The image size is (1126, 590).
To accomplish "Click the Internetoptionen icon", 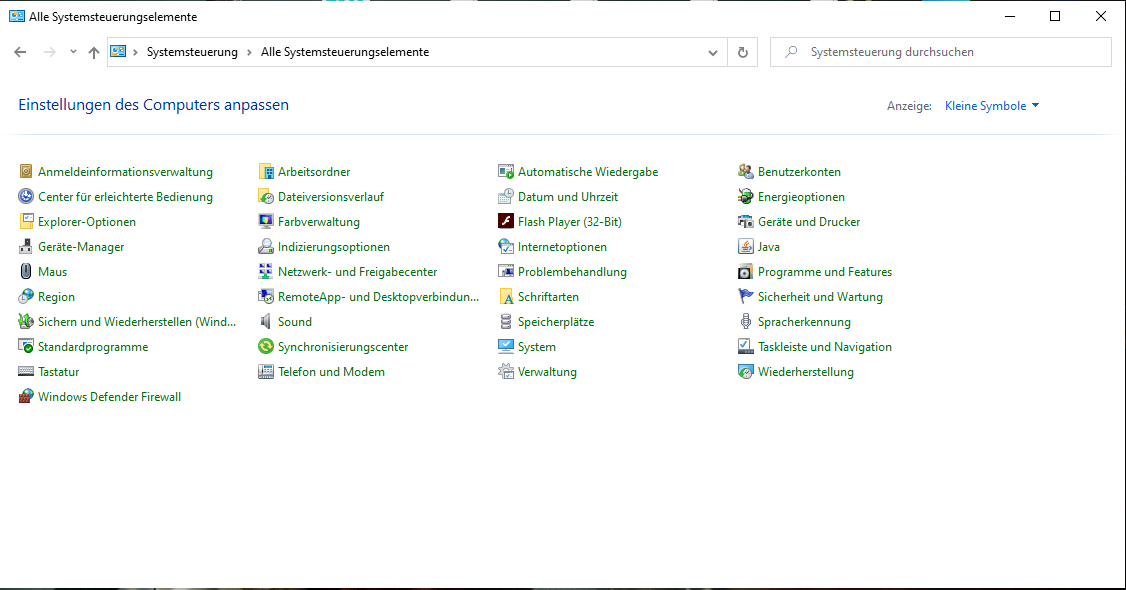I will pyautogui.click(x=506, y=247).
